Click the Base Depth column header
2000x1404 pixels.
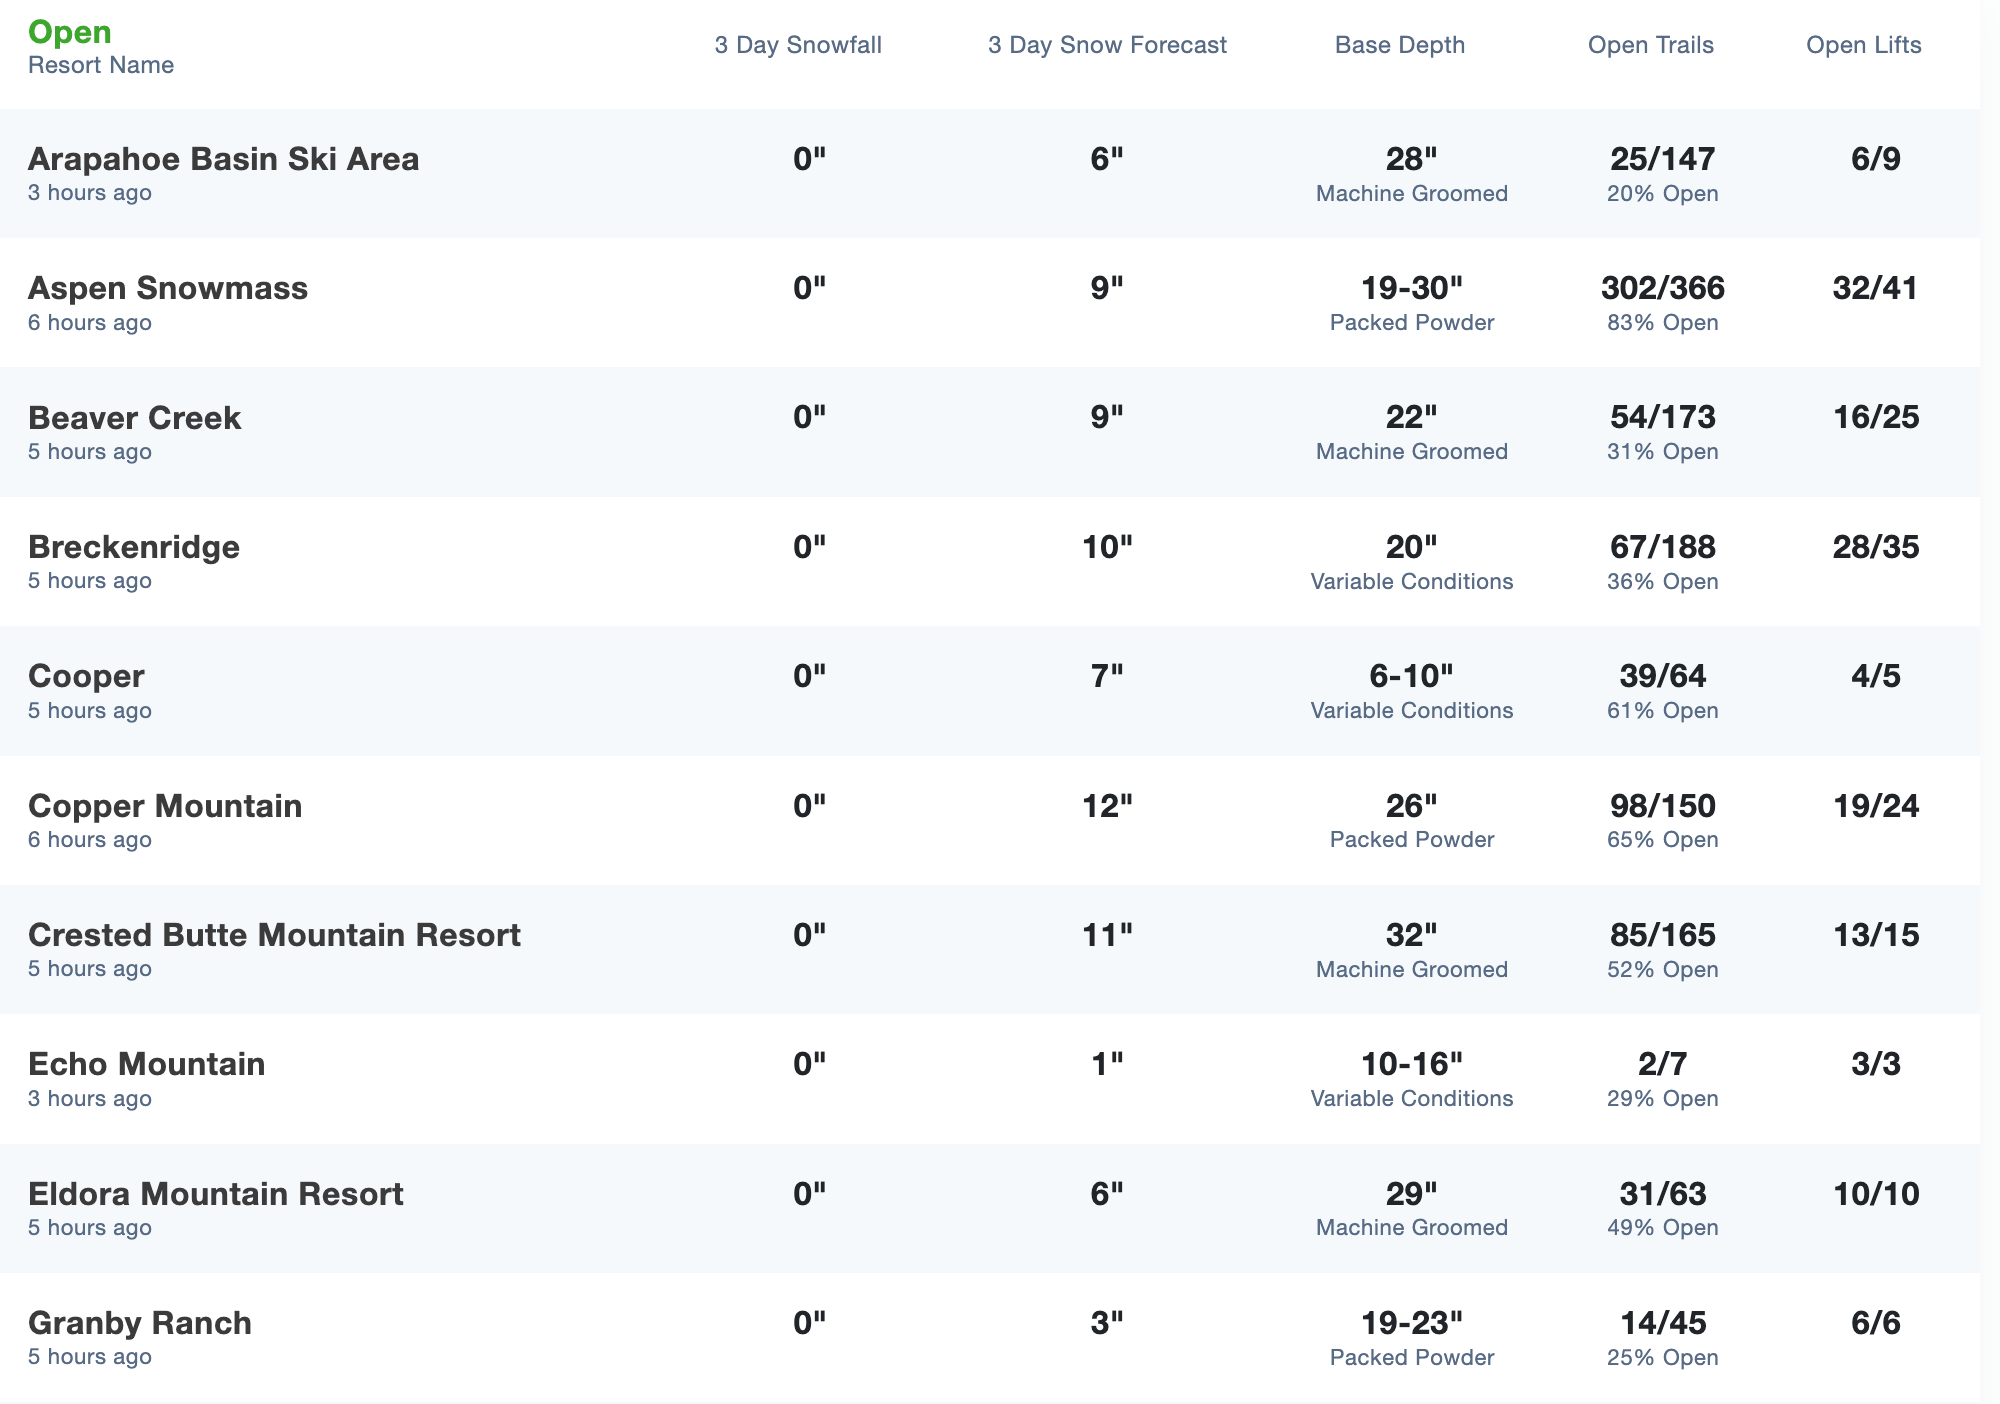pyautogui.click(x=1399, y=45)
